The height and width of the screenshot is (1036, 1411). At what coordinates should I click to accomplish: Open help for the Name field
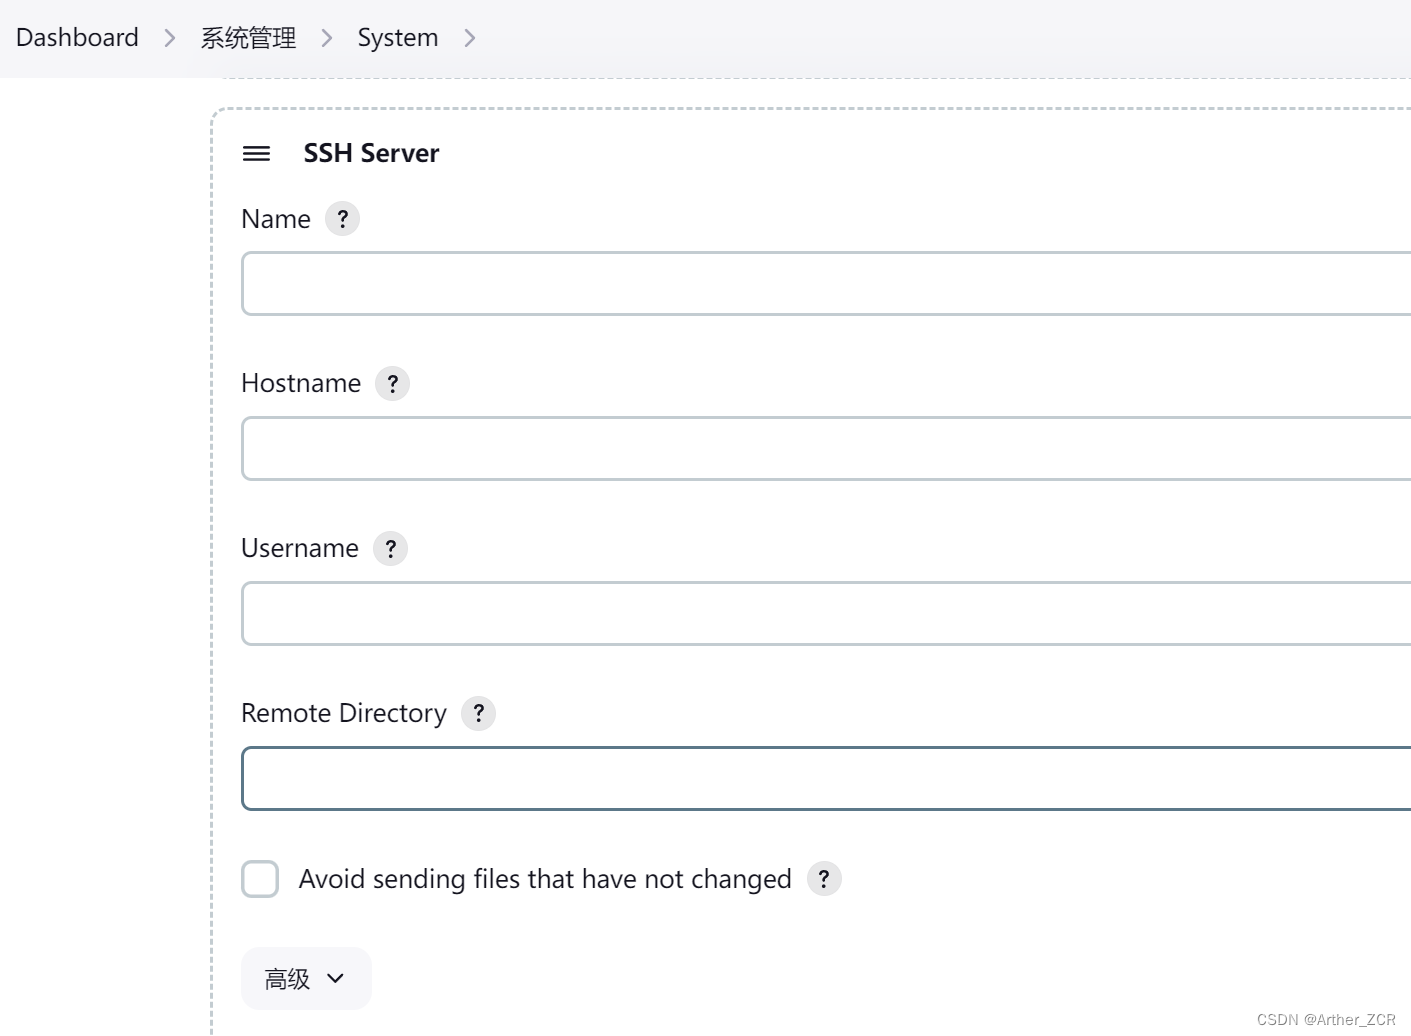[343, 219]
